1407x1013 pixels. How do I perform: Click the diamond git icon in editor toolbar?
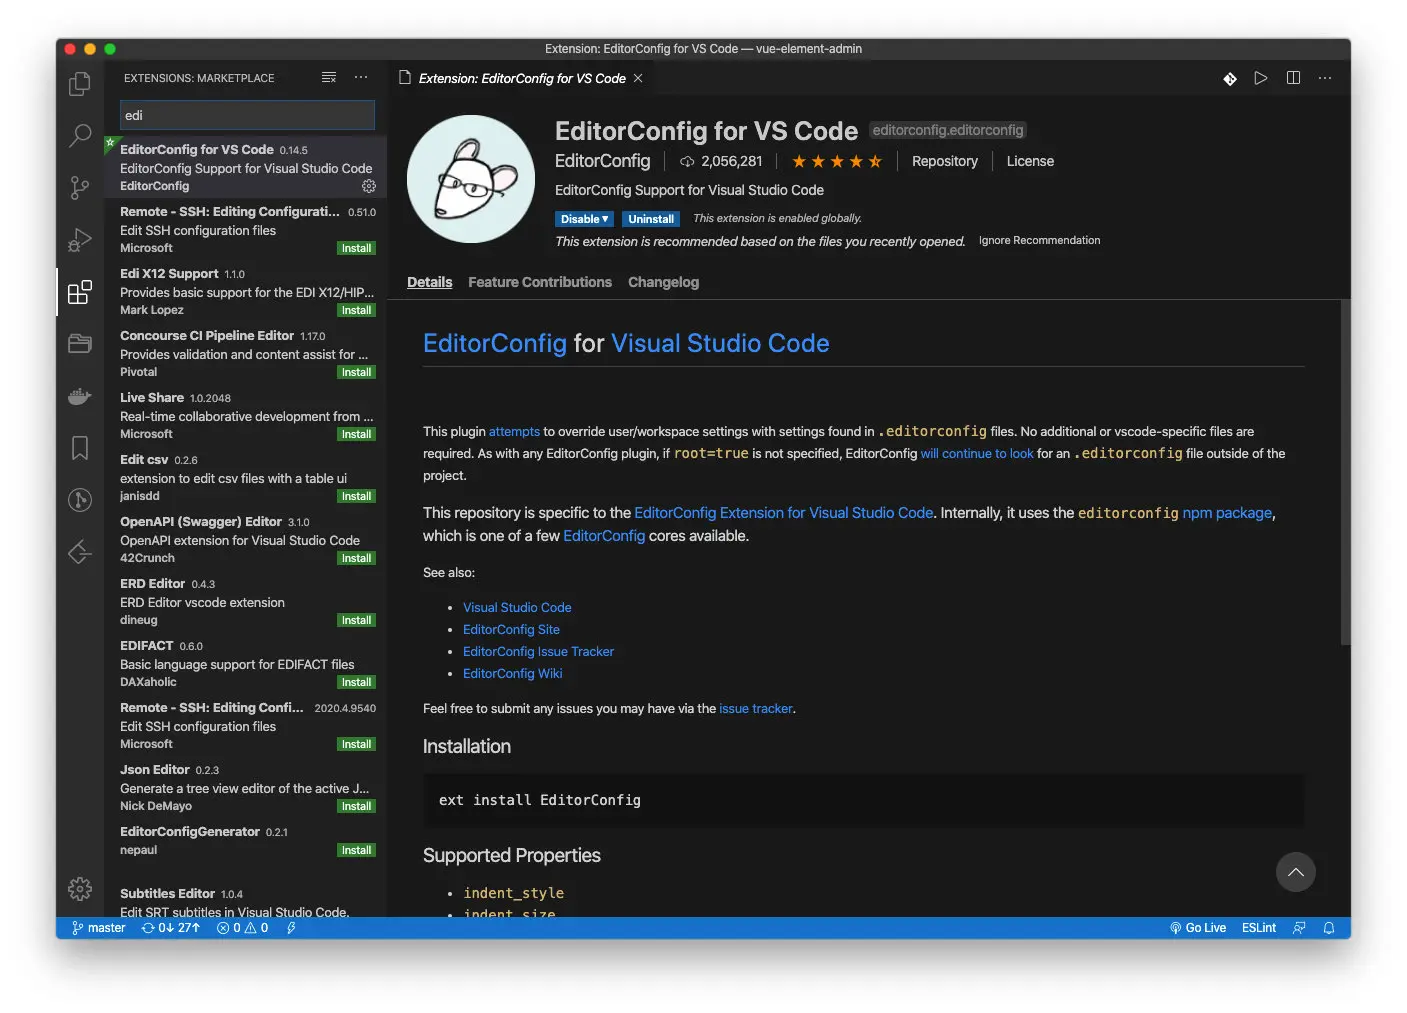(x=1230, y=79)
